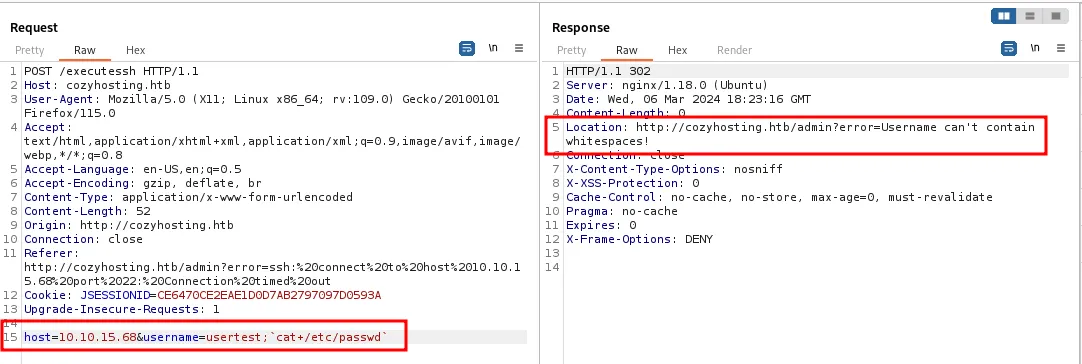Select the Raw tab in Request panel
This screenshot has height=364, width=1082.
click(85, 50)
